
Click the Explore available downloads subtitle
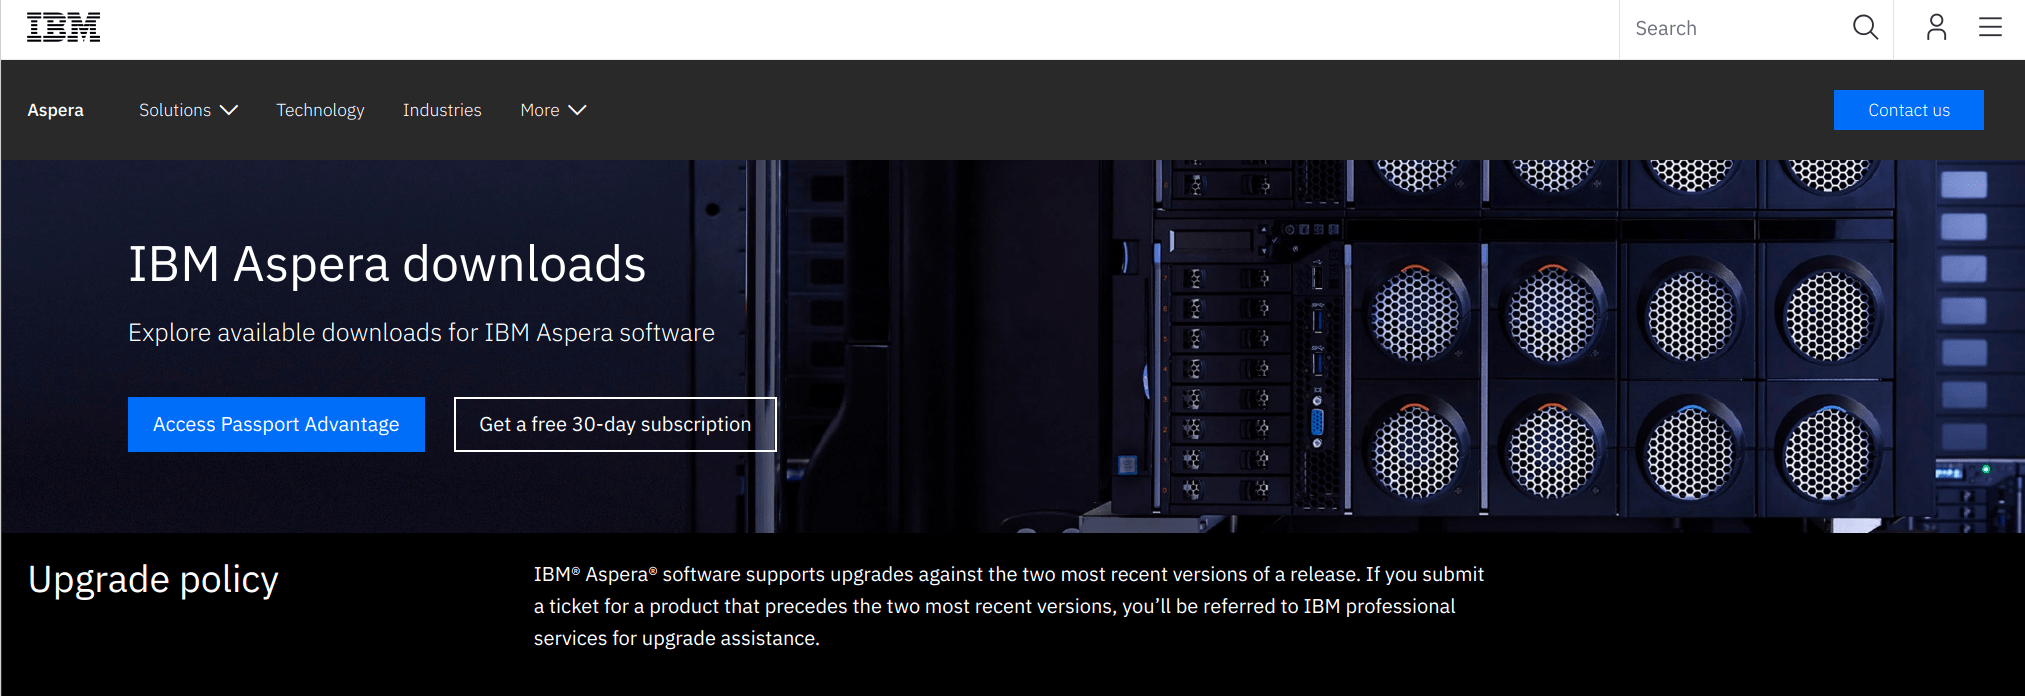click(x=421, y=333)
